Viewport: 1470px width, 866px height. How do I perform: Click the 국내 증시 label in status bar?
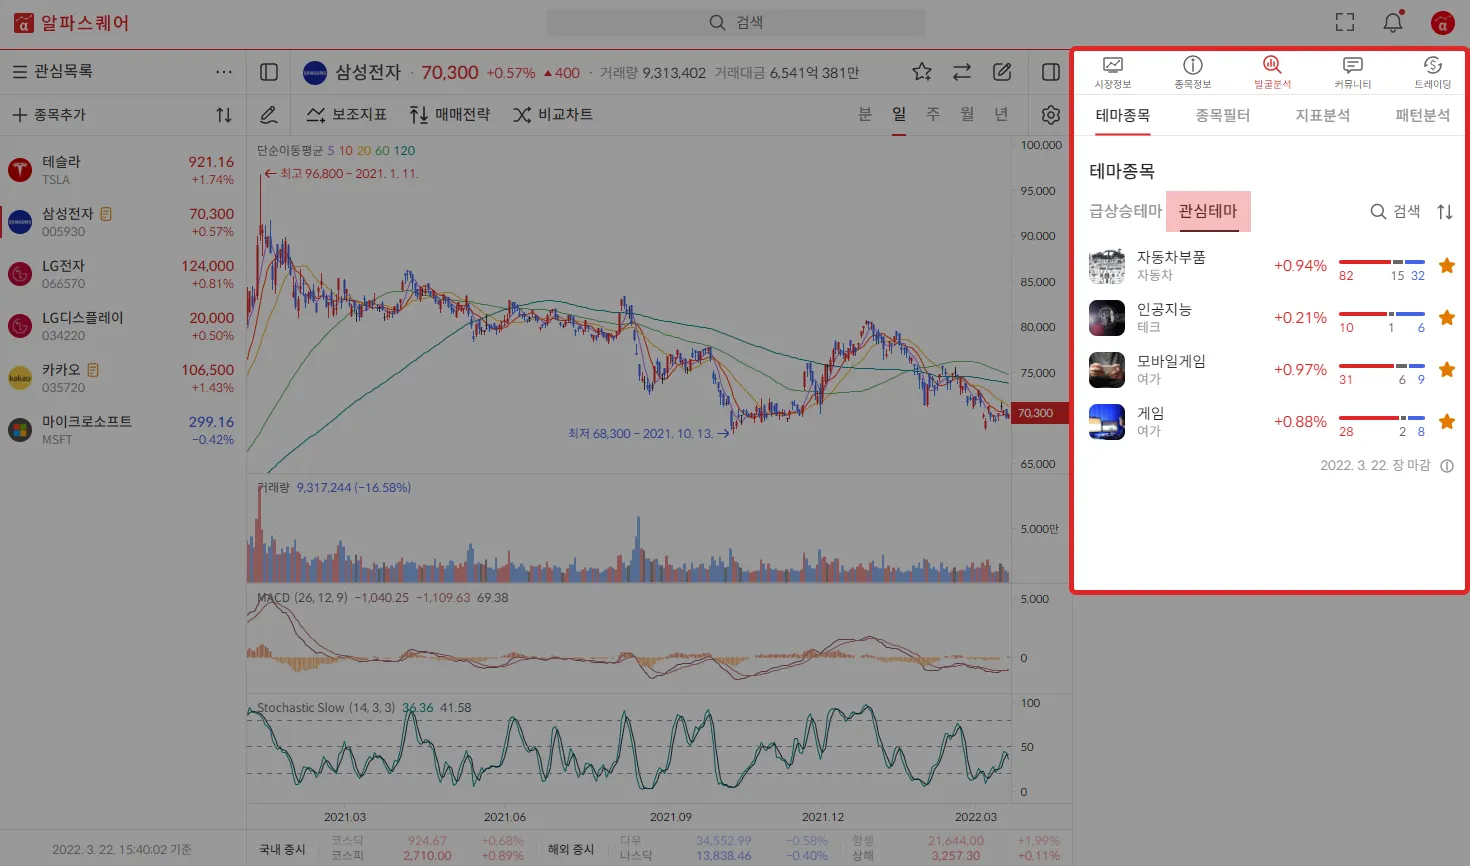tap(282, 849)
